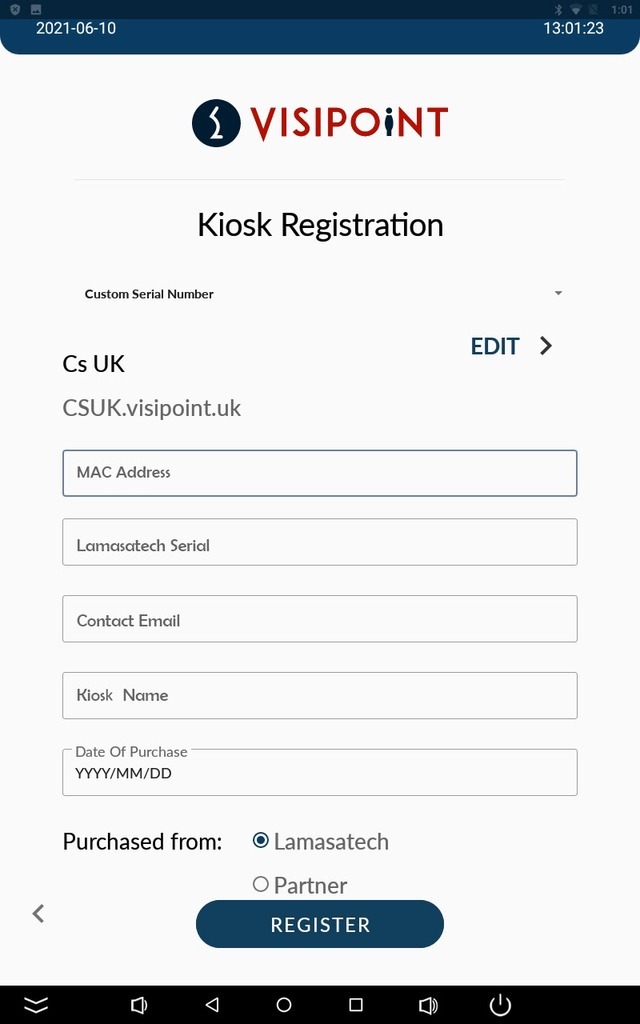The width and height of the screenshot is (640, 1024).
Task: Tap the Android back triangle button
Action: [212, 1004]
